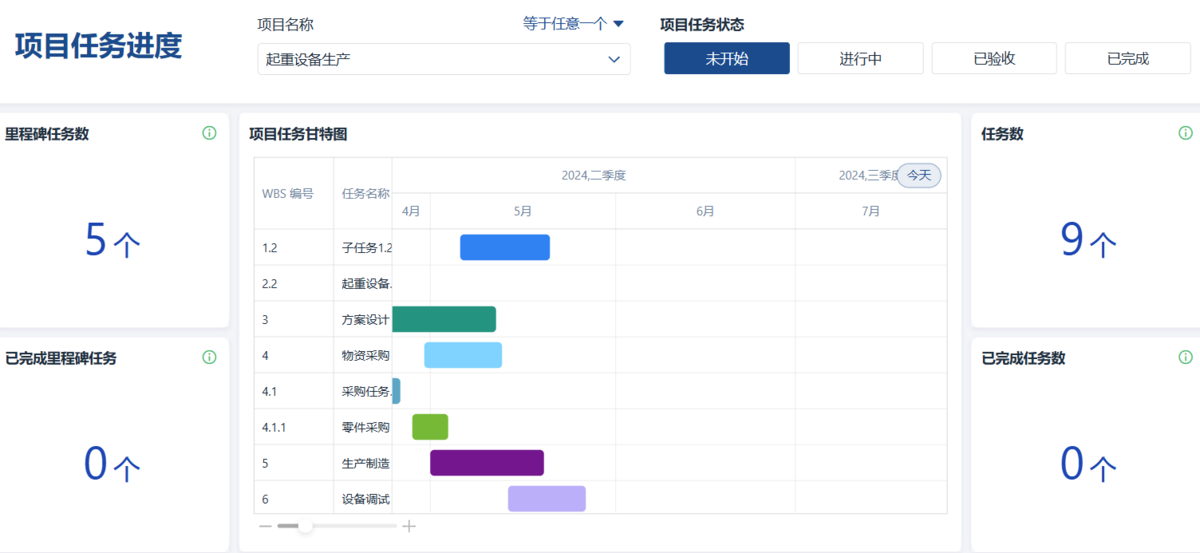This screenshot has height=553, width=1200.
Task: Select the purple 生产制造 Gantt bar
Action: pyautogui.click(x=487, y=463)
